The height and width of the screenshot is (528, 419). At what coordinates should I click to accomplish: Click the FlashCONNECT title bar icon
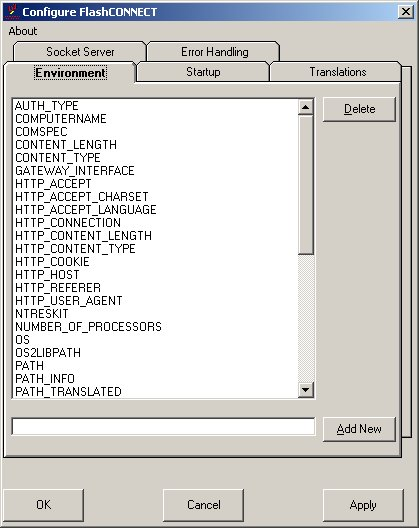[12, 11]
